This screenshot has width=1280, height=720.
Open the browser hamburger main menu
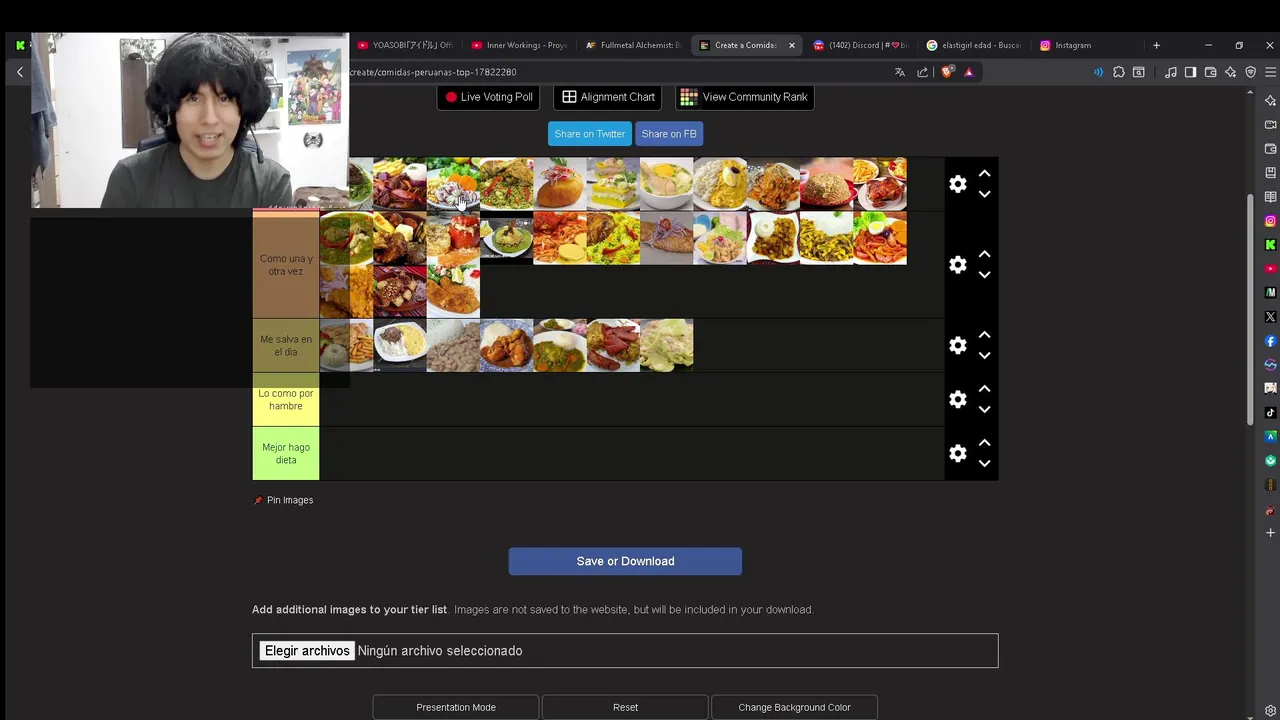click(1271, 72)
